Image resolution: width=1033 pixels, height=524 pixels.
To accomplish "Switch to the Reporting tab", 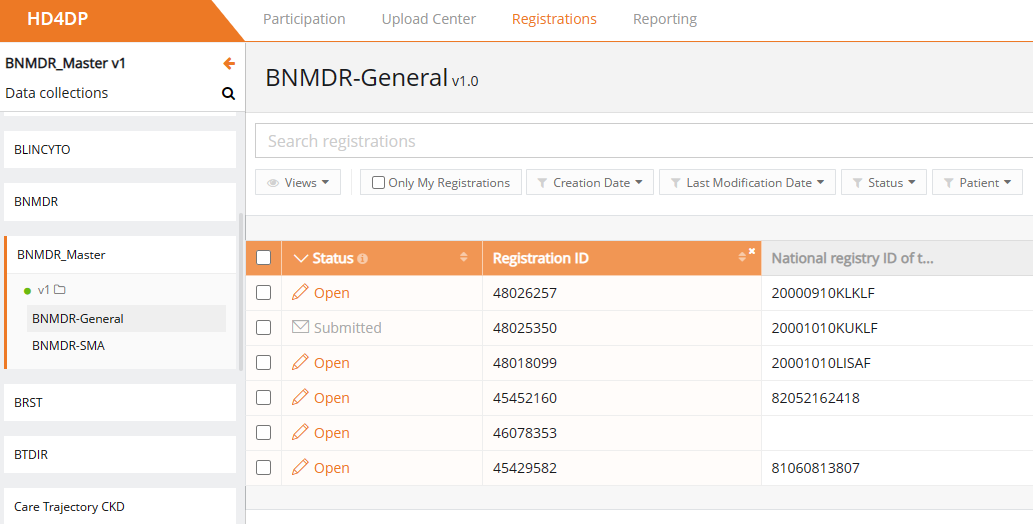I will pos(665,19).
